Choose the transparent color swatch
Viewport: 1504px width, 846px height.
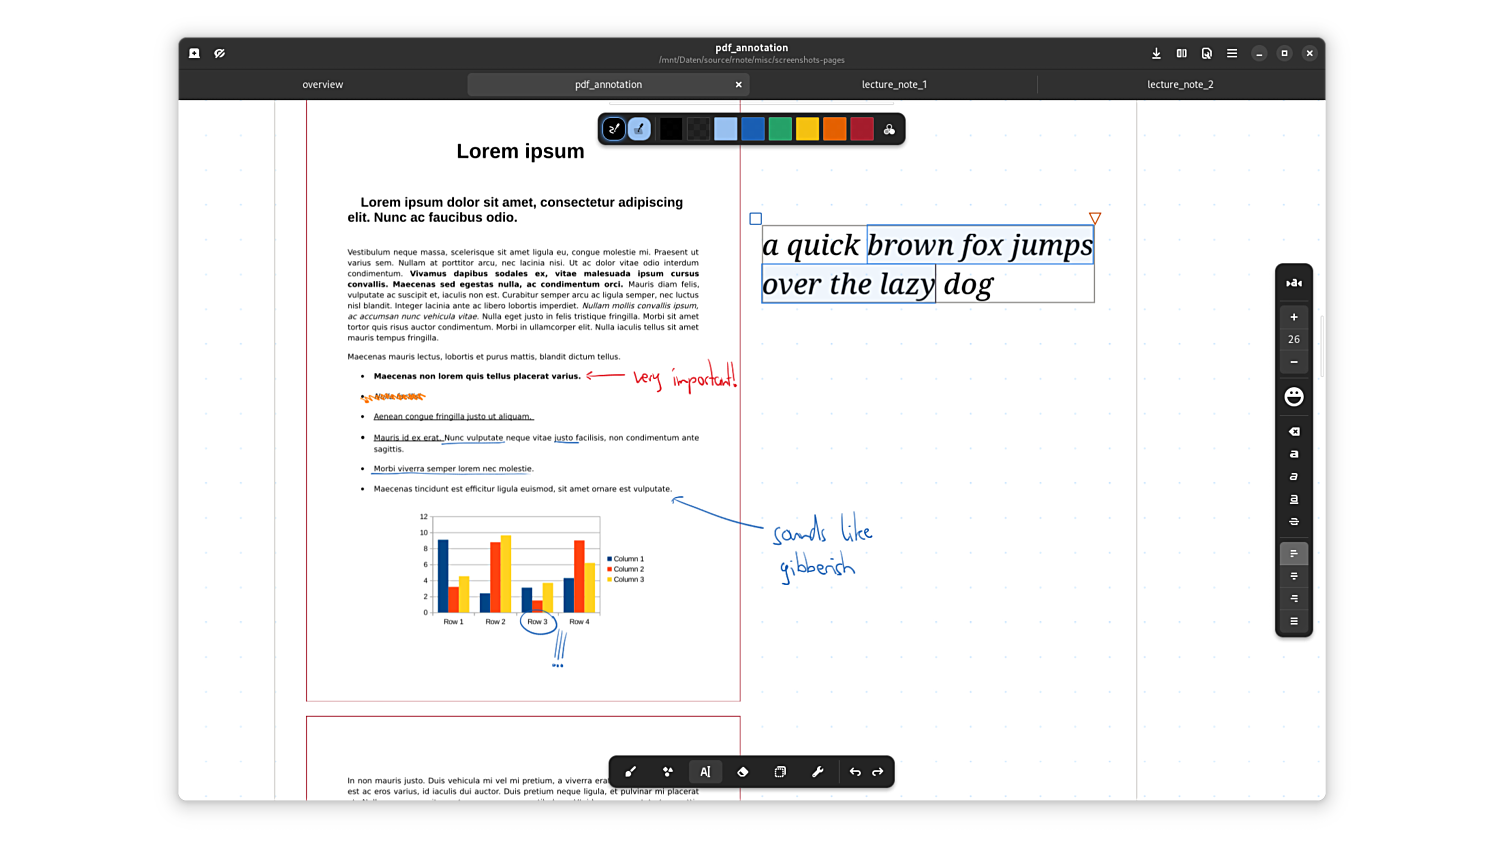click(698, 129)
